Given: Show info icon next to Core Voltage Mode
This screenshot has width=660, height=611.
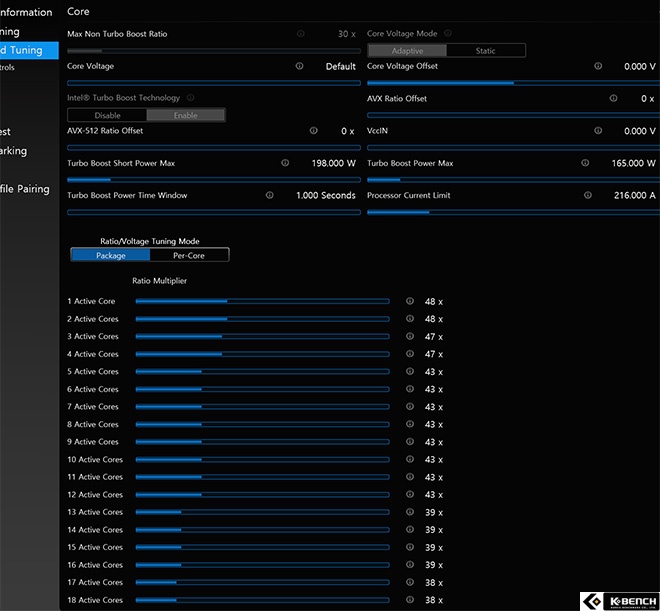Looking at the screenshot, I should (x=448, y=33).
